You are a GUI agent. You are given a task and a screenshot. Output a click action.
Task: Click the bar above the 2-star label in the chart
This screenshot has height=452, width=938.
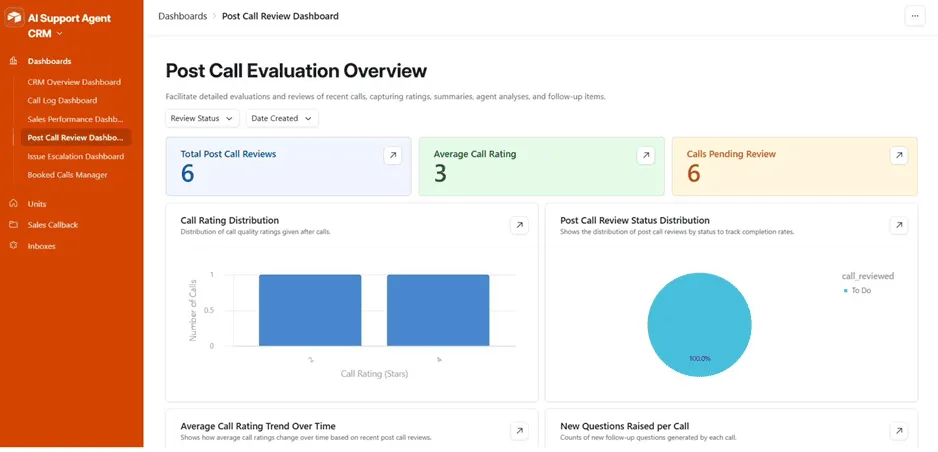[310, 310]
